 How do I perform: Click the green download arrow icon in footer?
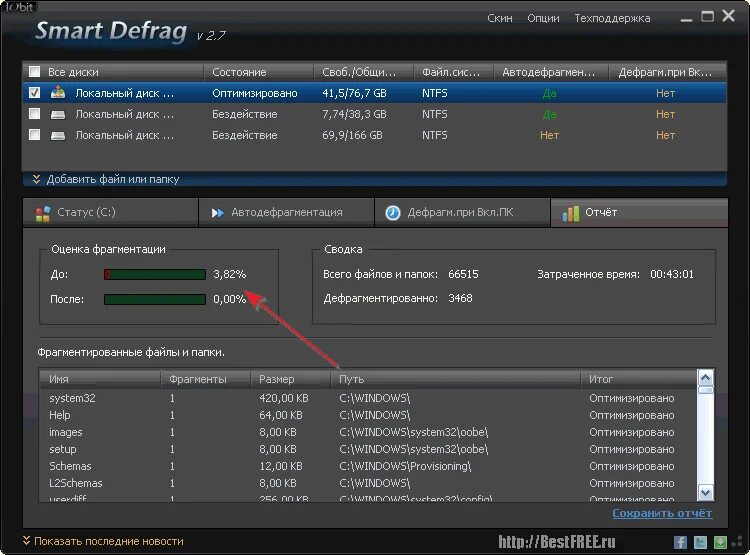pos(720,542)
